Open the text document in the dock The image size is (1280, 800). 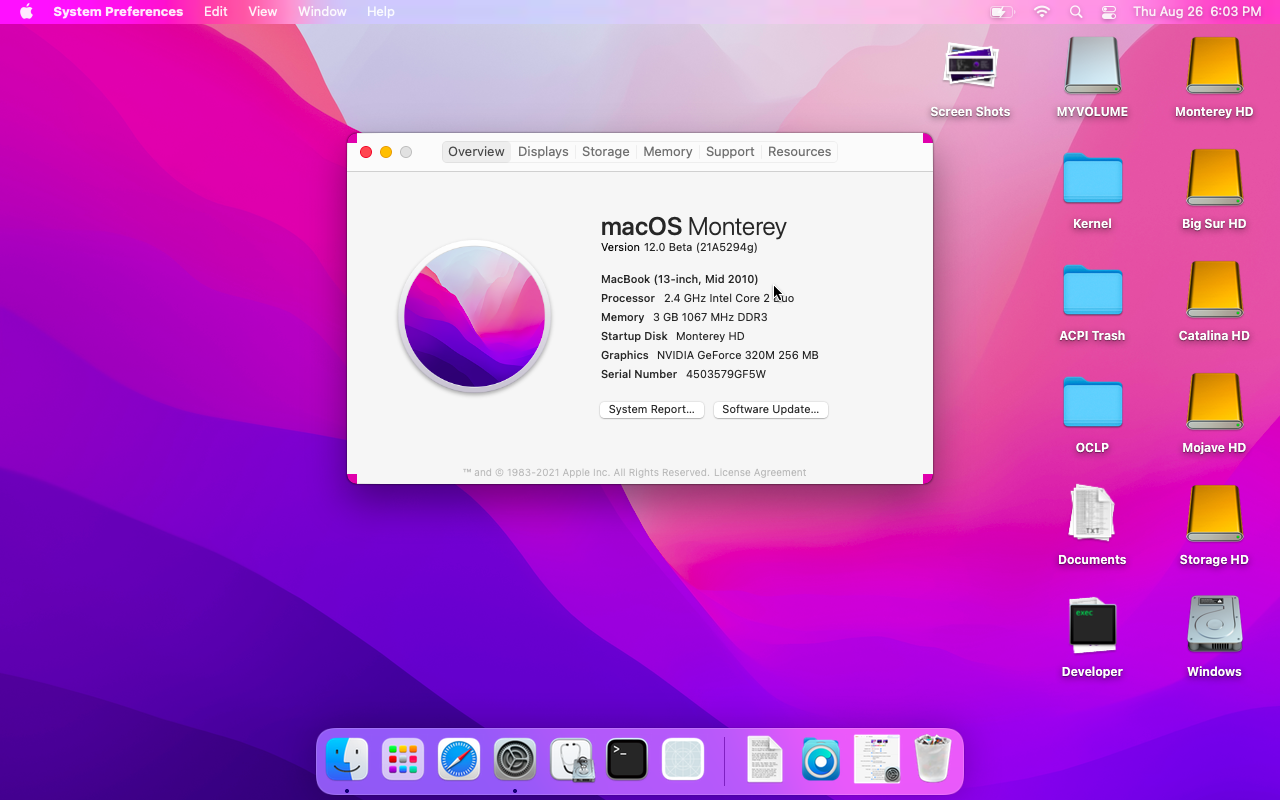point(765,760)
